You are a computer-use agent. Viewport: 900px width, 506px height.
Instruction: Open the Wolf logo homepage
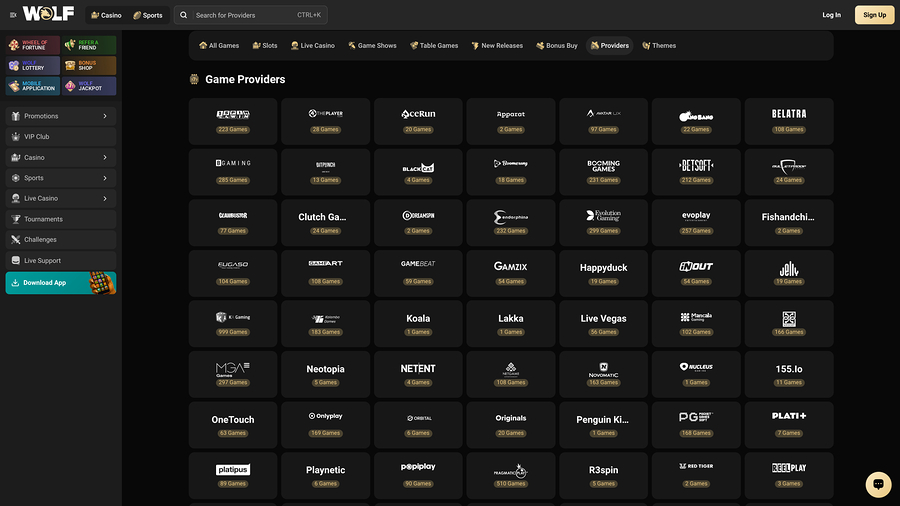point(48,14)
